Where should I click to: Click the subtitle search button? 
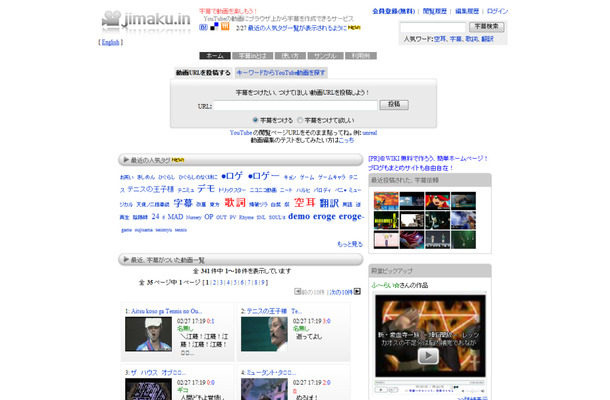point(486,26)
